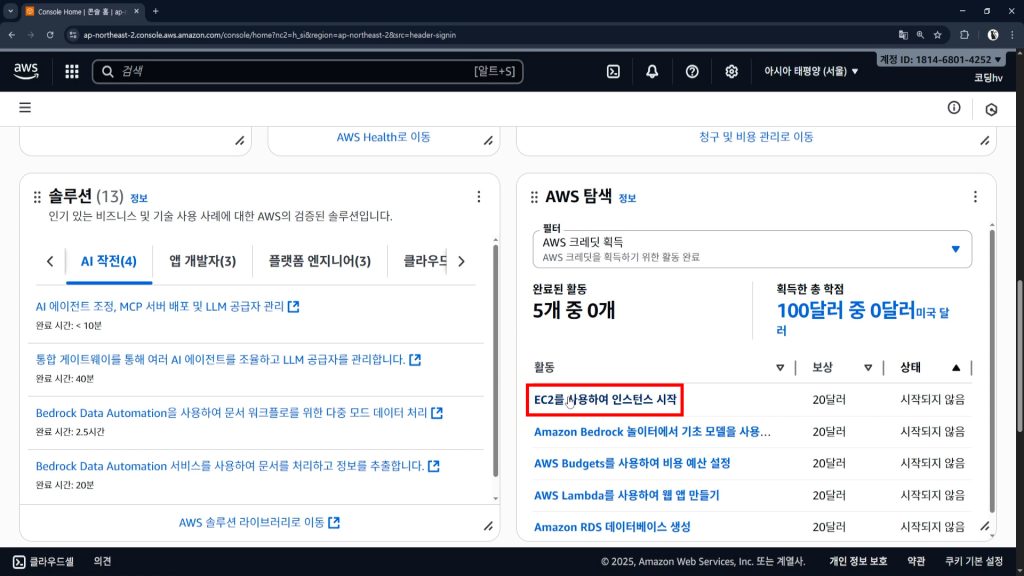1024x576 pixels.
Task: Click the AWS logo home icon
Action: coord(26,71)
